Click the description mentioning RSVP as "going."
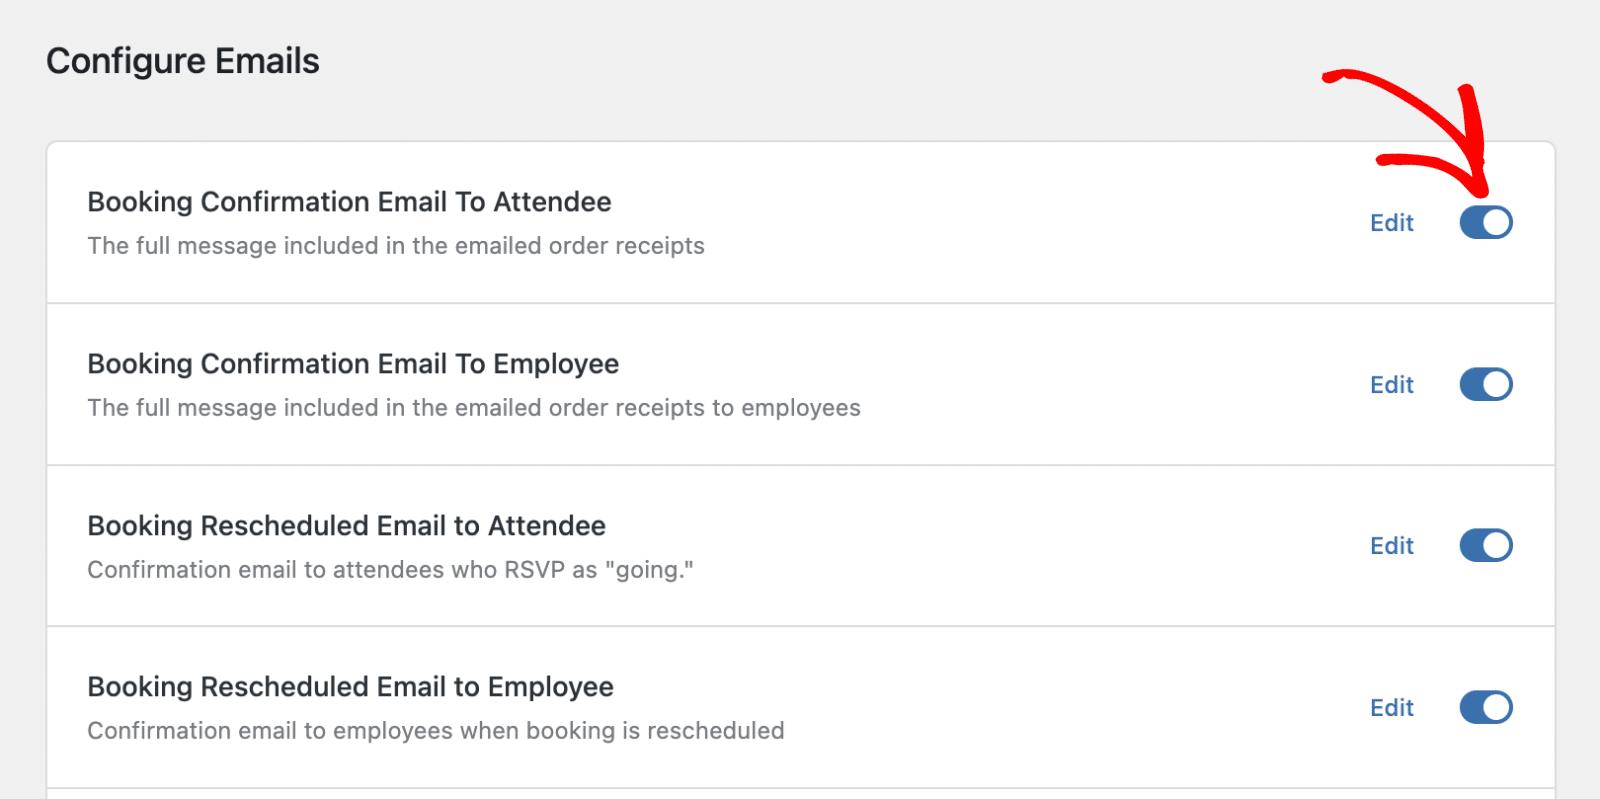The height and width of the screenshot is (799, 1600). (390, 570)
